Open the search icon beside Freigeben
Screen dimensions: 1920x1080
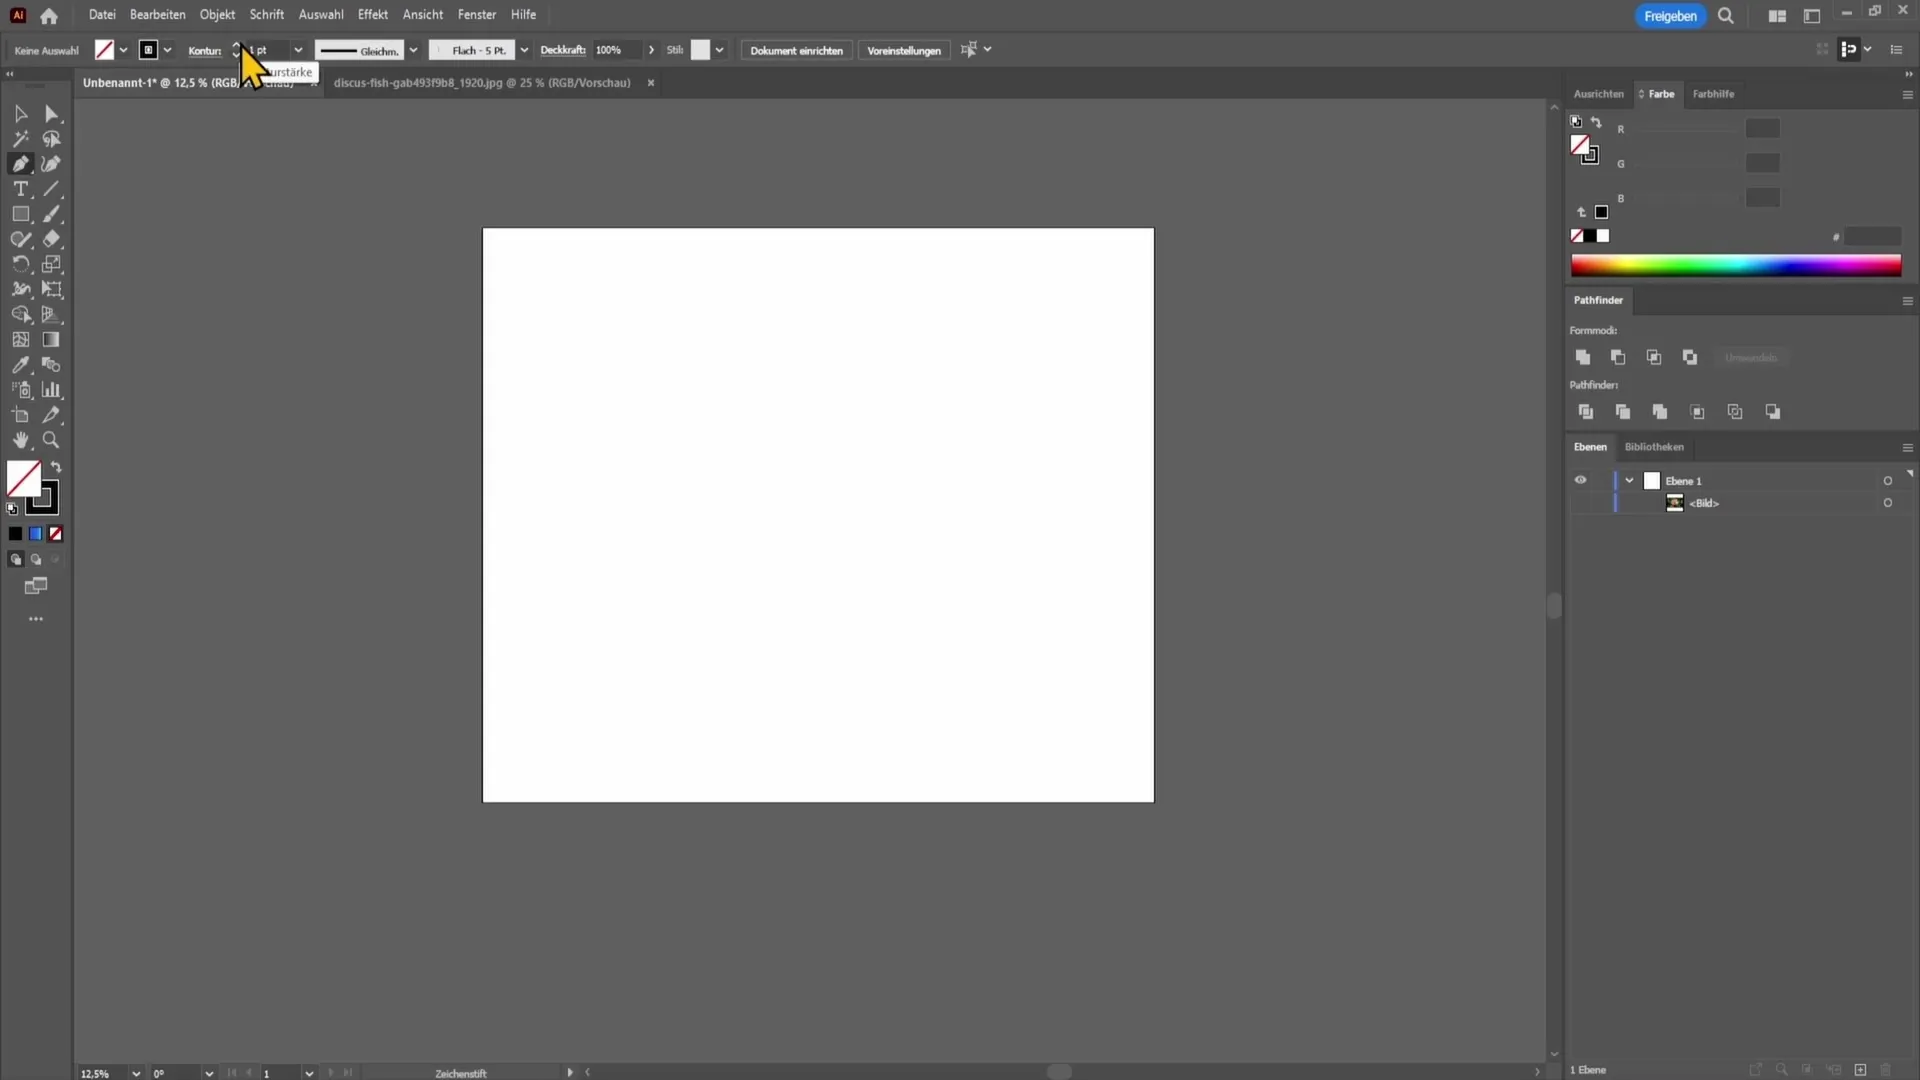pos(1726,16)
